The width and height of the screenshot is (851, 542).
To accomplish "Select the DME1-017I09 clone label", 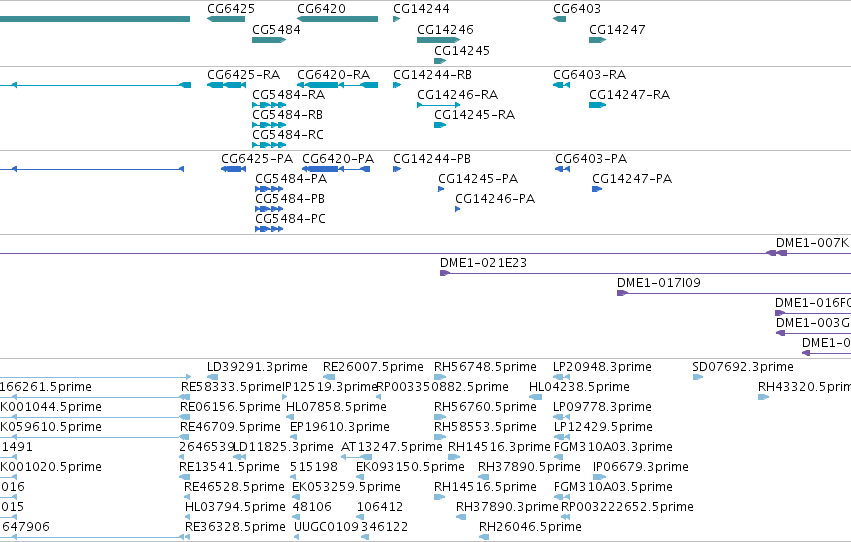I will tap(659, 283).
